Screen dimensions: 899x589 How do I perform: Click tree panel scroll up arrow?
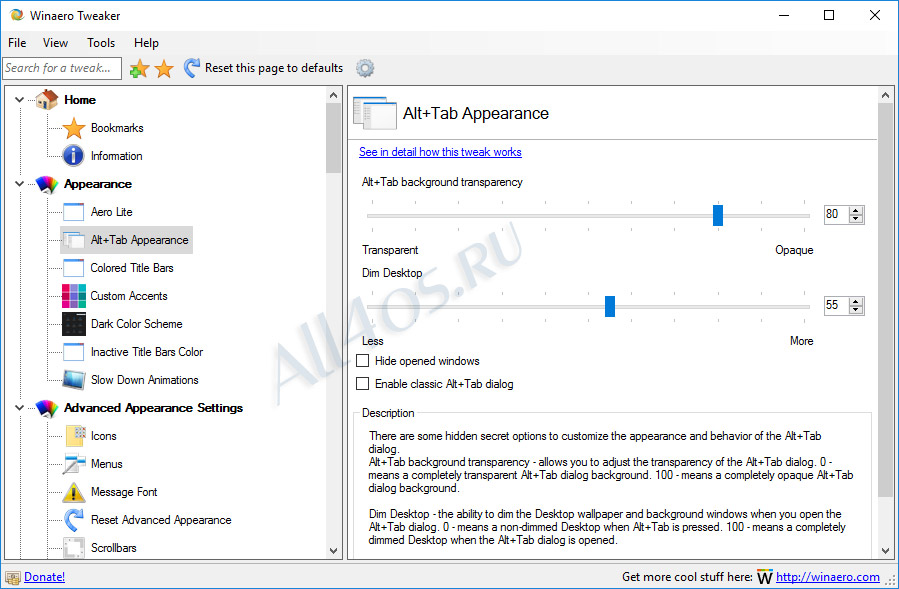coord(334,95)
